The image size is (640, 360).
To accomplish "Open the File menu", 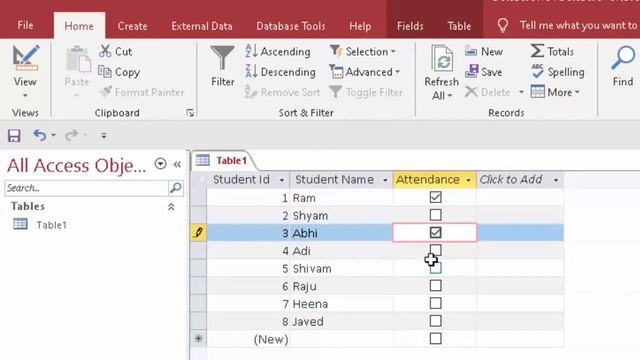I will (x=25, y=25).
